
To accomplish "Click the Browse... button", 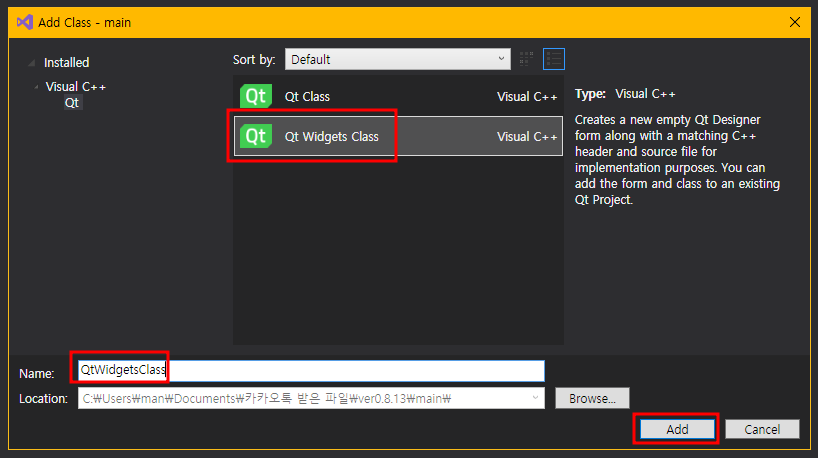I will coord(592,398).
